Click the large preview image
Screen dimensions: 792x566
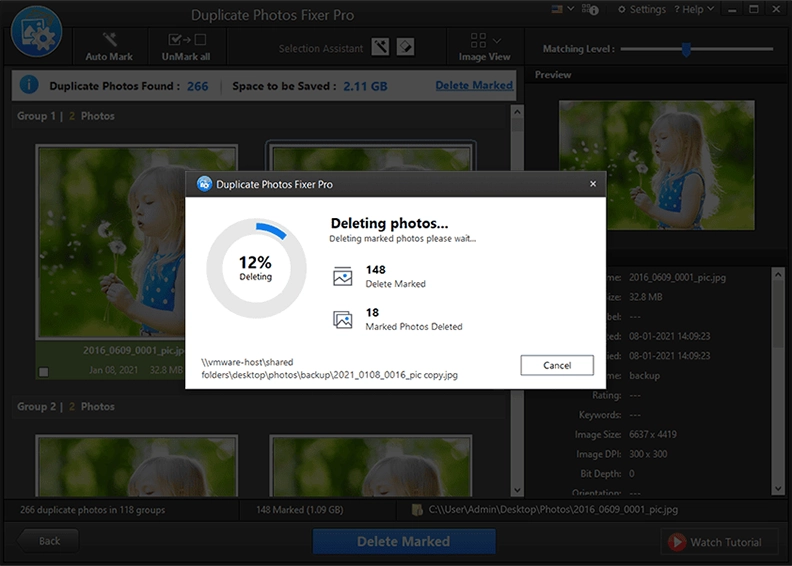(656, 165)
